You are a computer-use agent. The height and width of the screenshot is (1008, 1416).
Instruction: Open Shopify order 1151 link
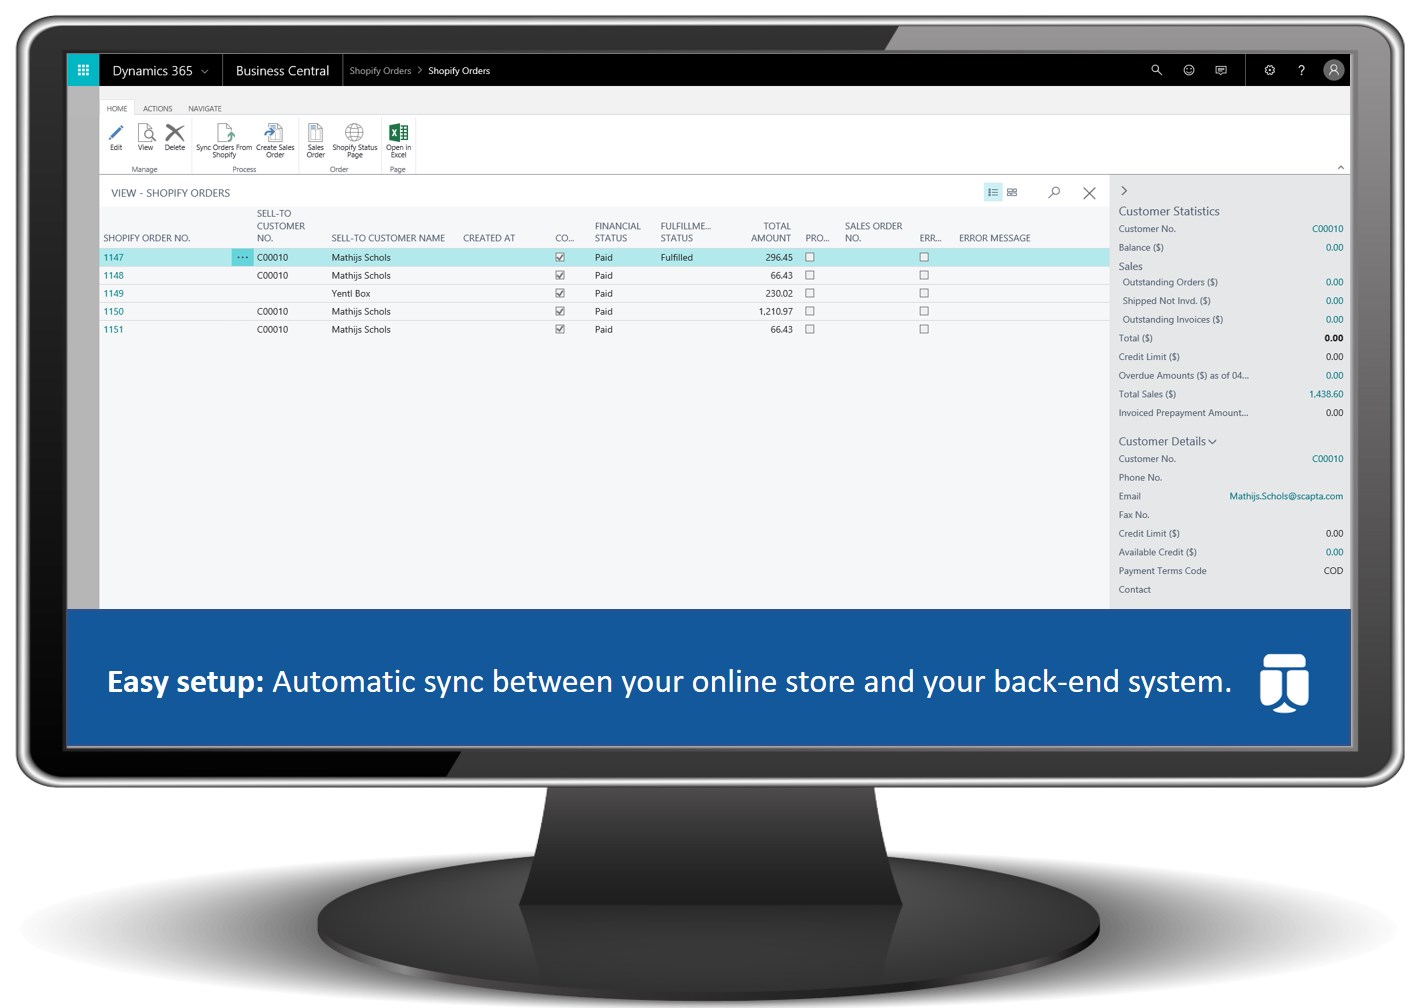click(114, 329)
